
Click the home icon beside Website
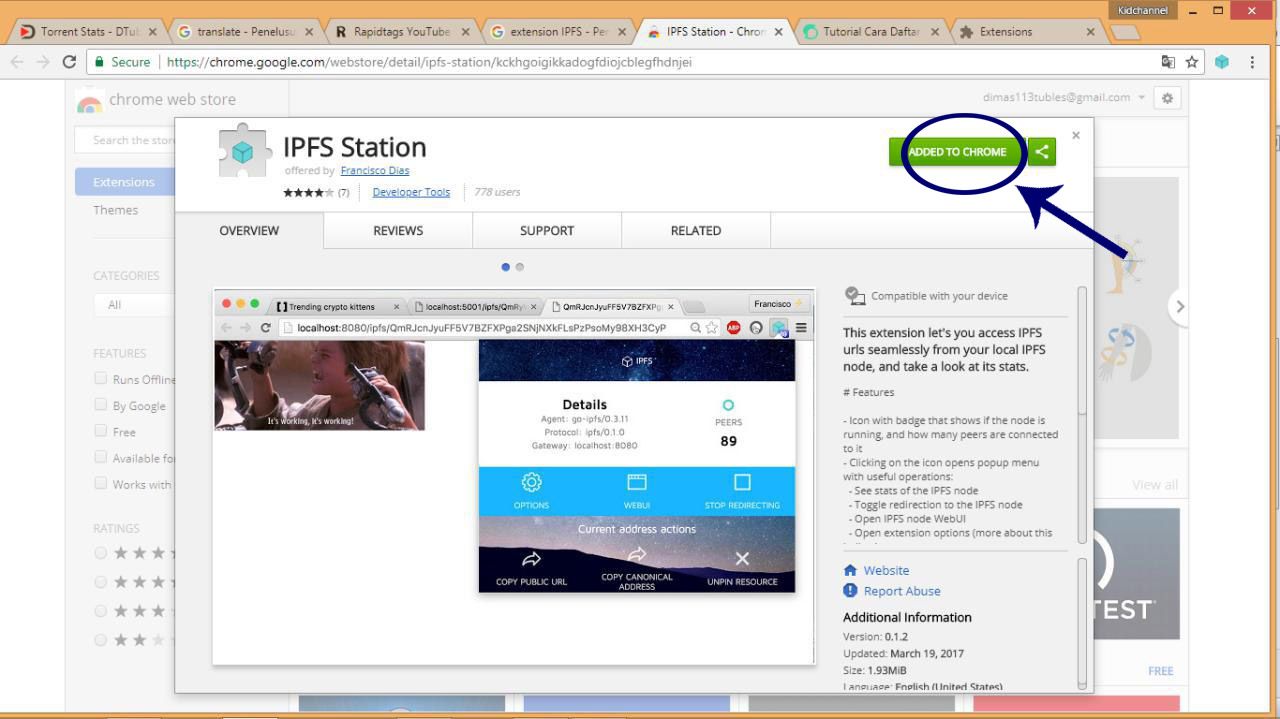(x=851, y=571)
